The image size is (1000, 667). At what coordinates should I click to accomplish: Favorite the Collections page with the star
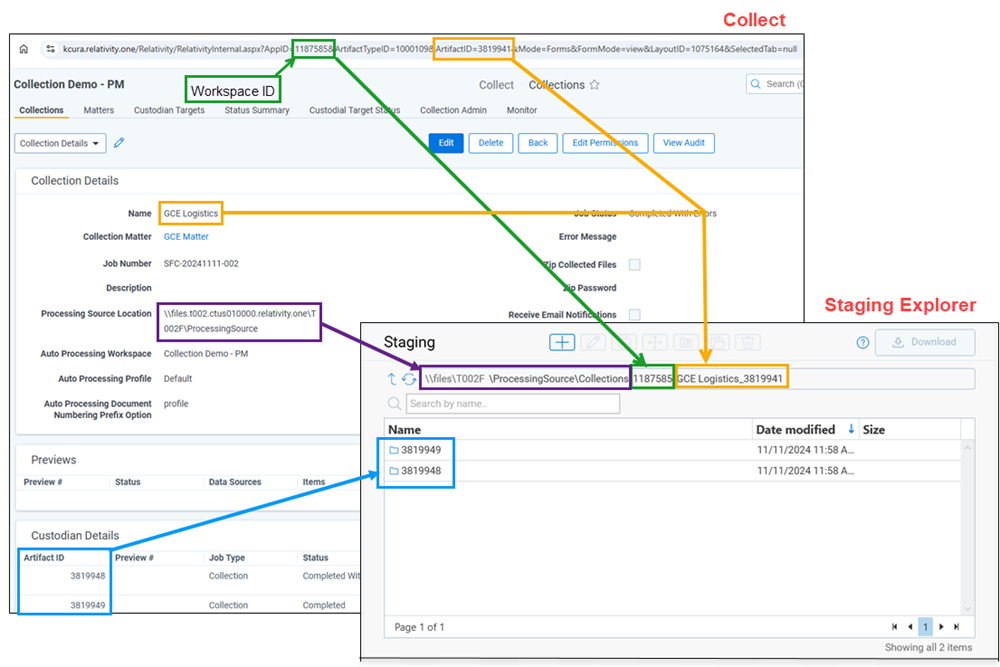point(594,85)
